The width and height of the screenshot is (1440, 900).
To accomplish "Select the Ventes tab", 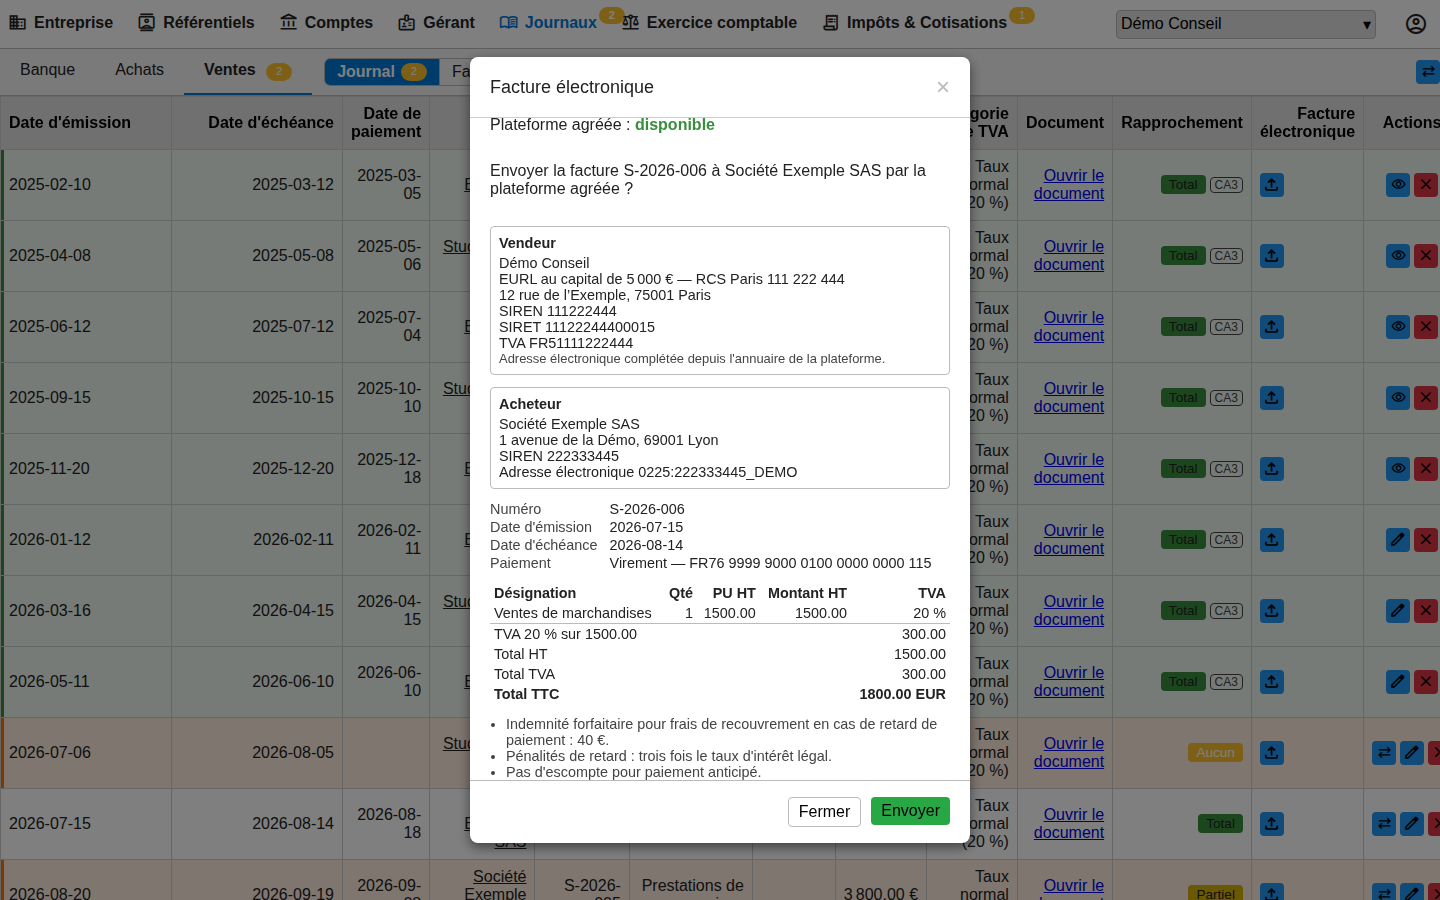I will [247, 70].
